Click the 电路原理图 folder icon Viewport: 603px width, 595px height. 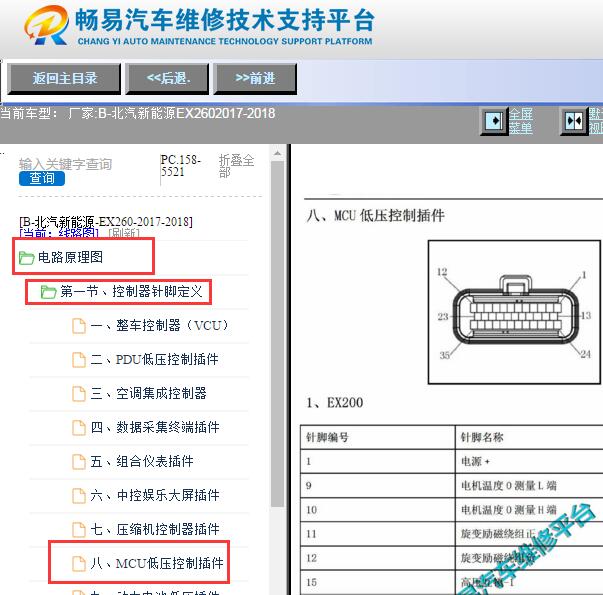tap(27, 258)
